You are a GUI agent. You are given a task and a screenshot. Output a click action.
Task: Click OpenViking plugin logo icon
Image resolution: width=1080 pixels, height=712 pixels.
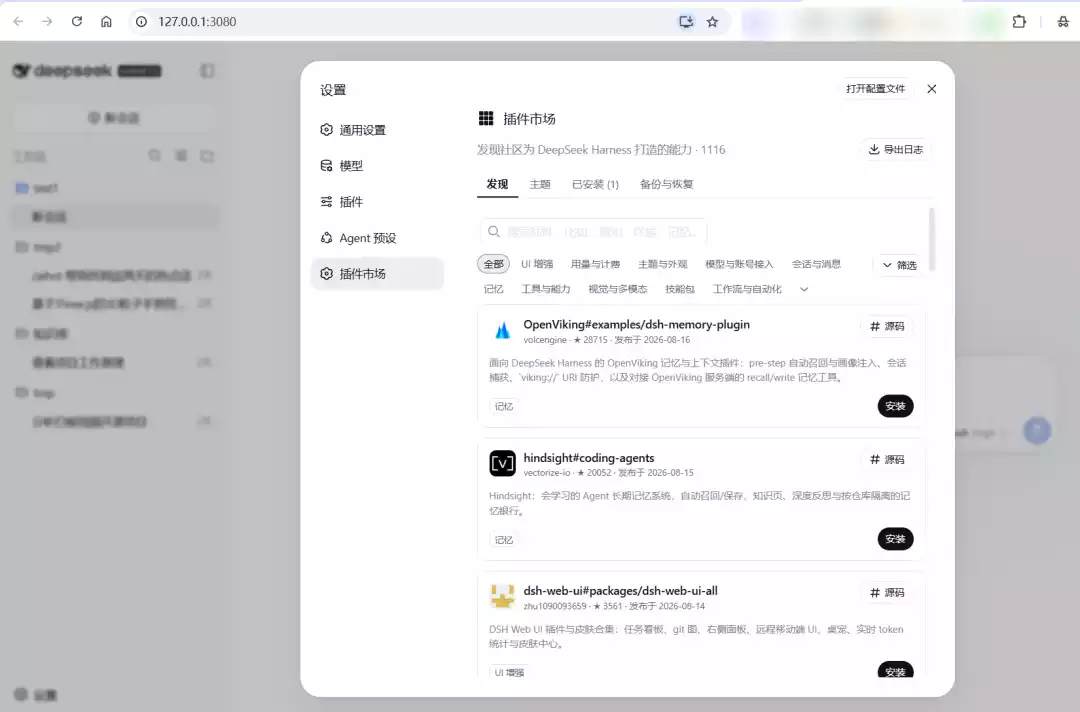tap(502, 331)
